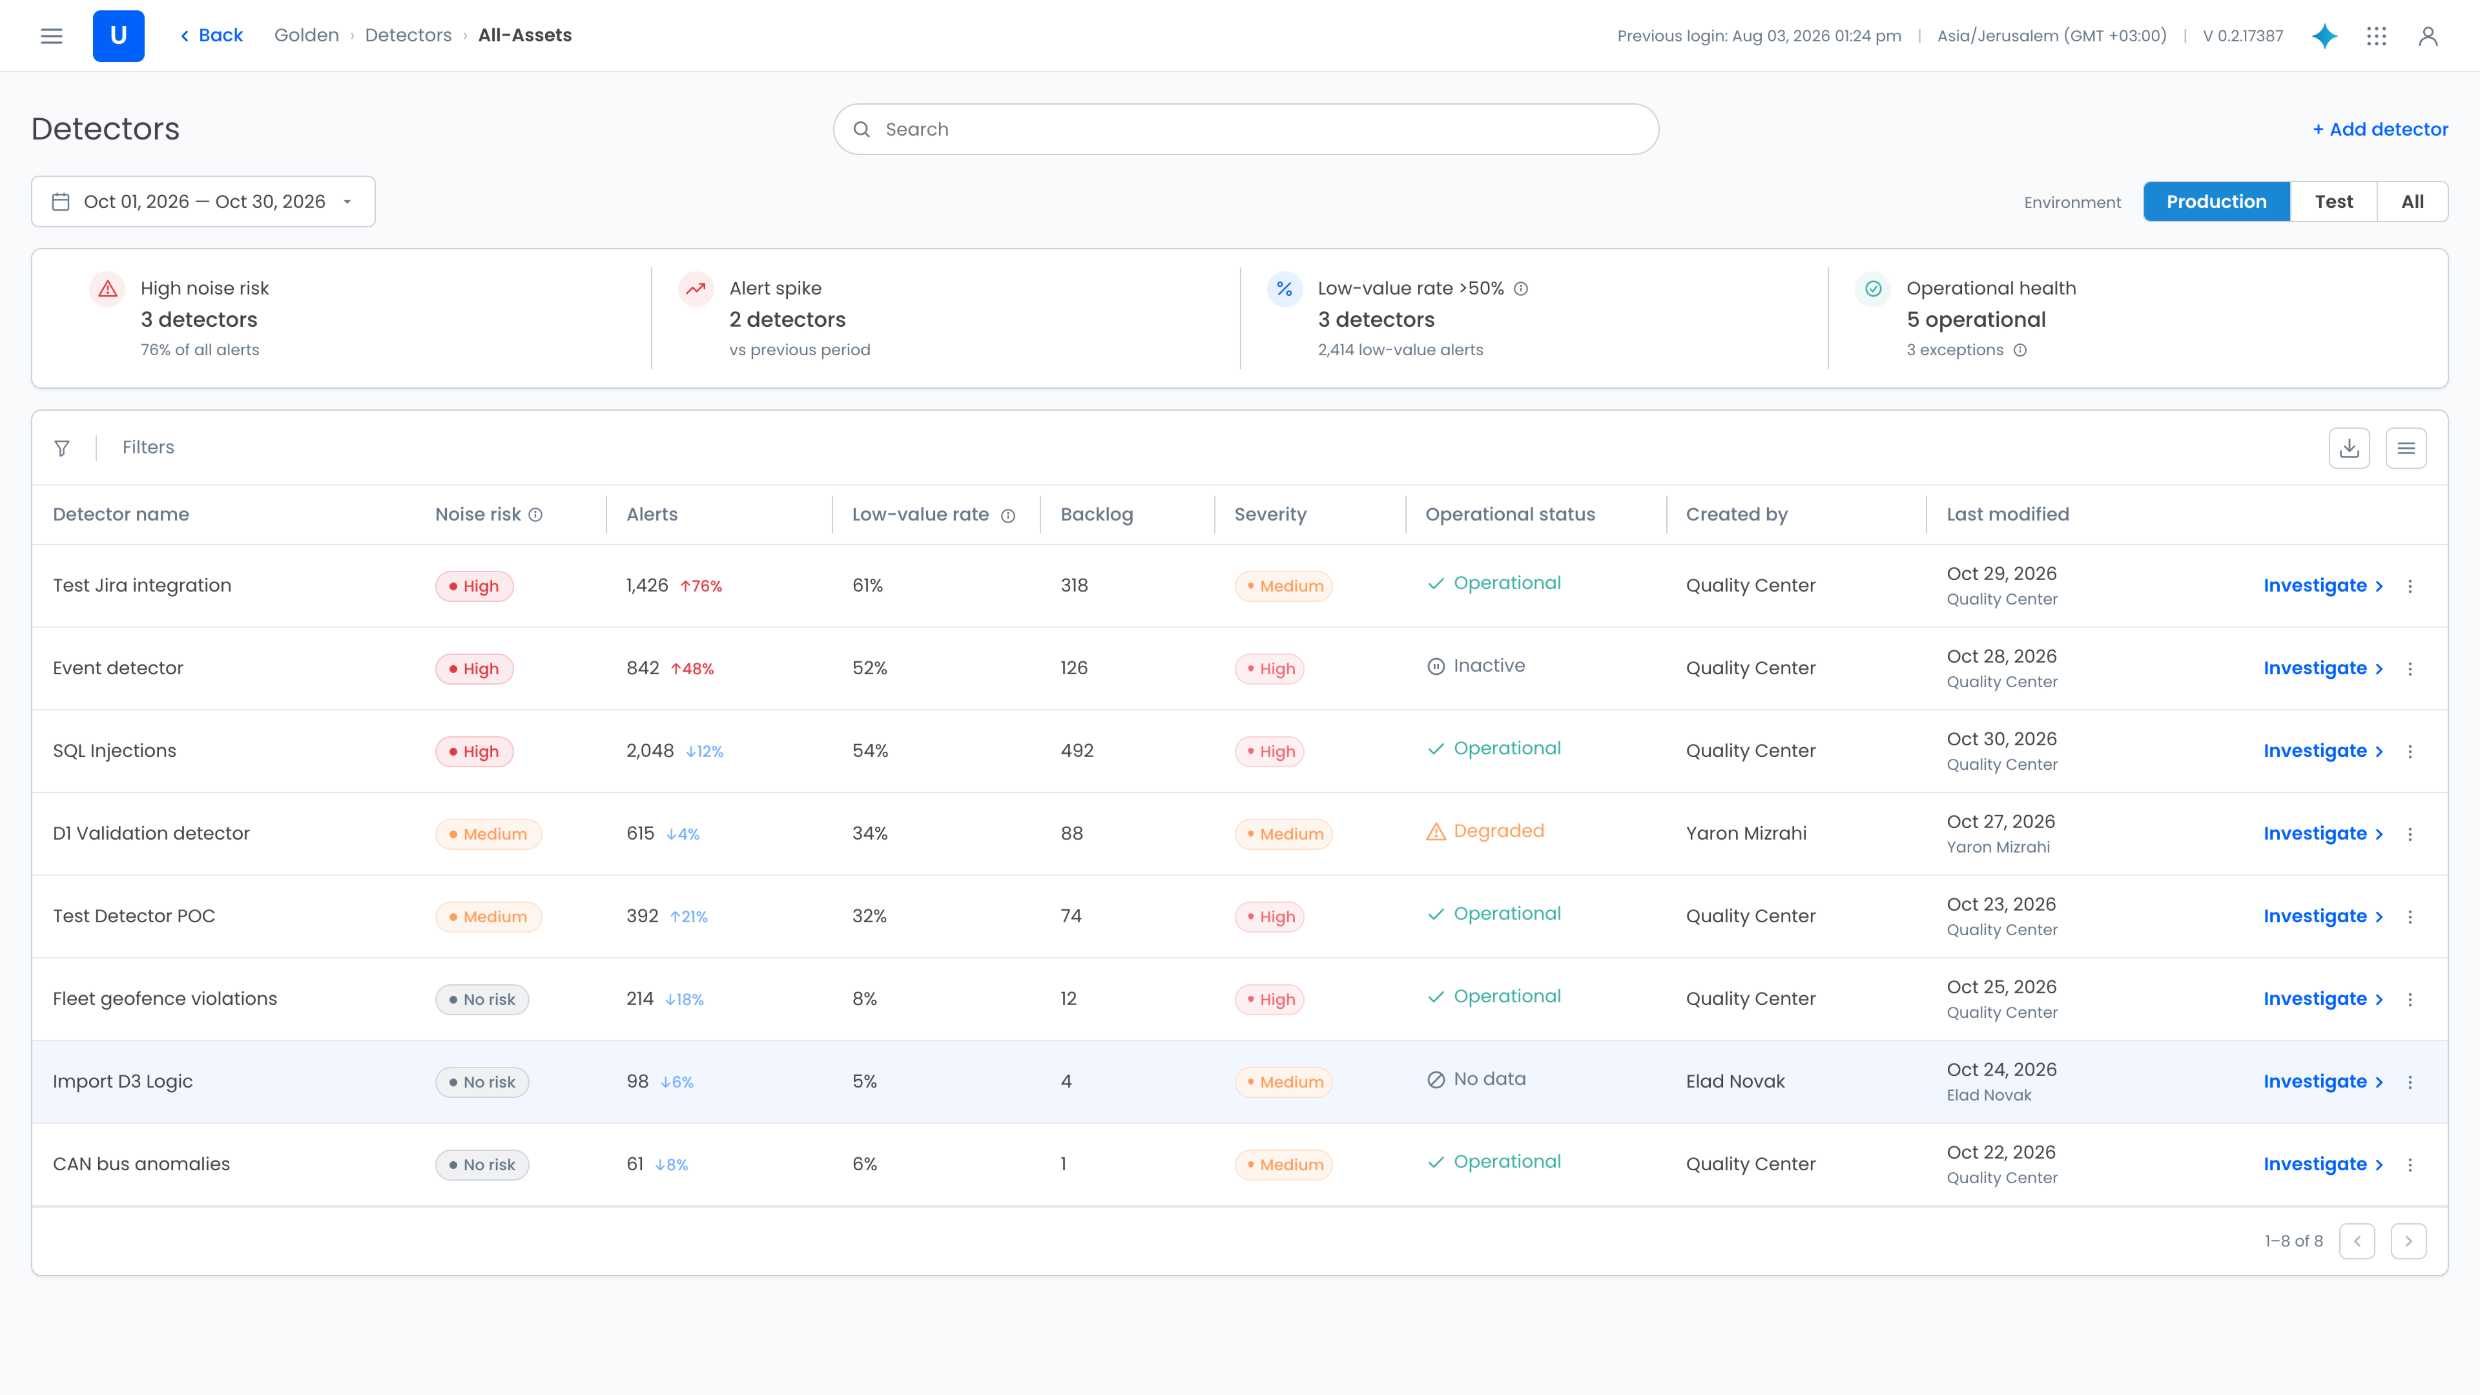Click the High noise risk summary card
This screenshot has width=2480, height=1395.
coord(342,318)
